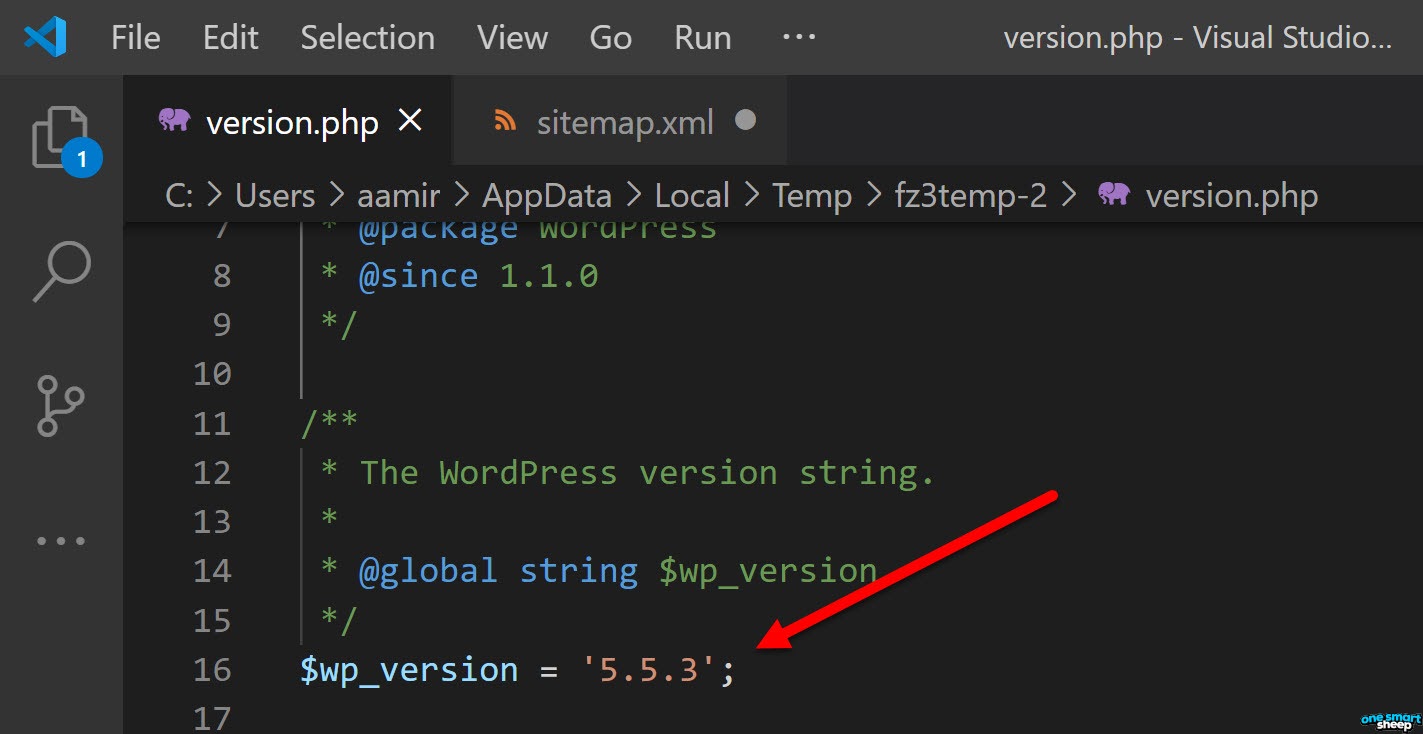The width and height of the screenshot is (1423, 734).
Task: Open the Selection menu
Action: coord(367,38)
